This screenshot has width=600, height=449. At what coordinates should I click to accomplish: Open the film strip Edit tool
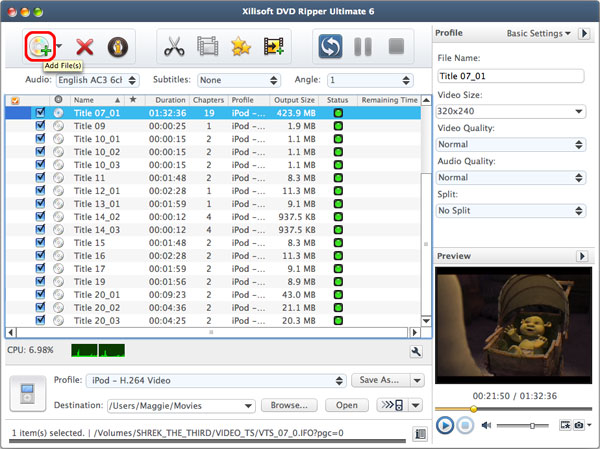coord(208,46)
